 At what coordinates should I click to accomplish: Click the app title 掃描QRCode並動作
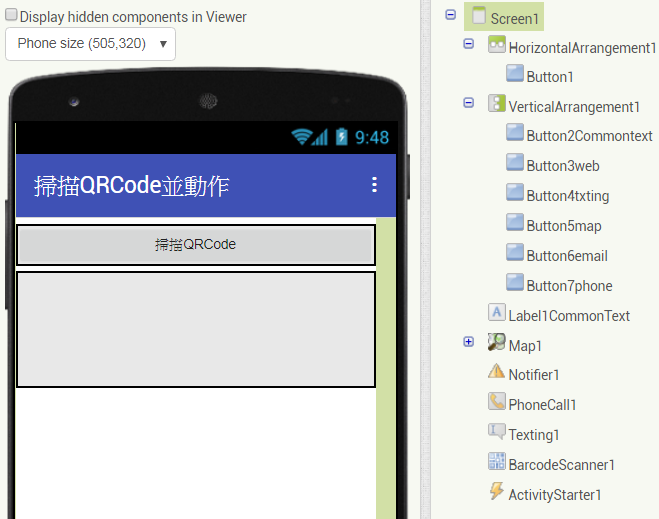[x=132, y=185]
